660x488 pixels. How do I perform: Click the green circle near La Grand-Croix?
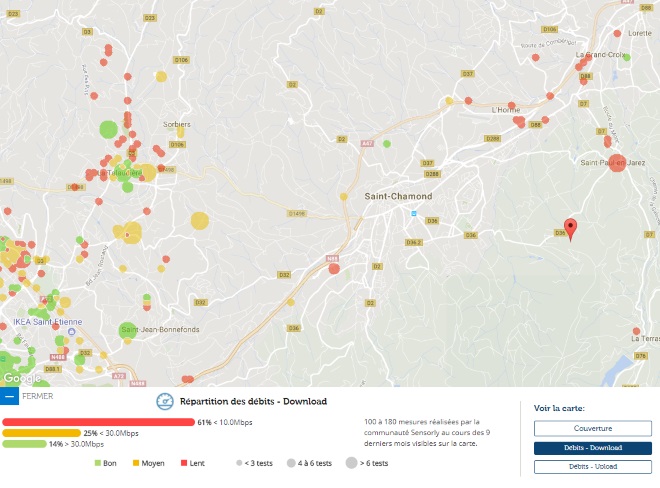tap(627, 57)
